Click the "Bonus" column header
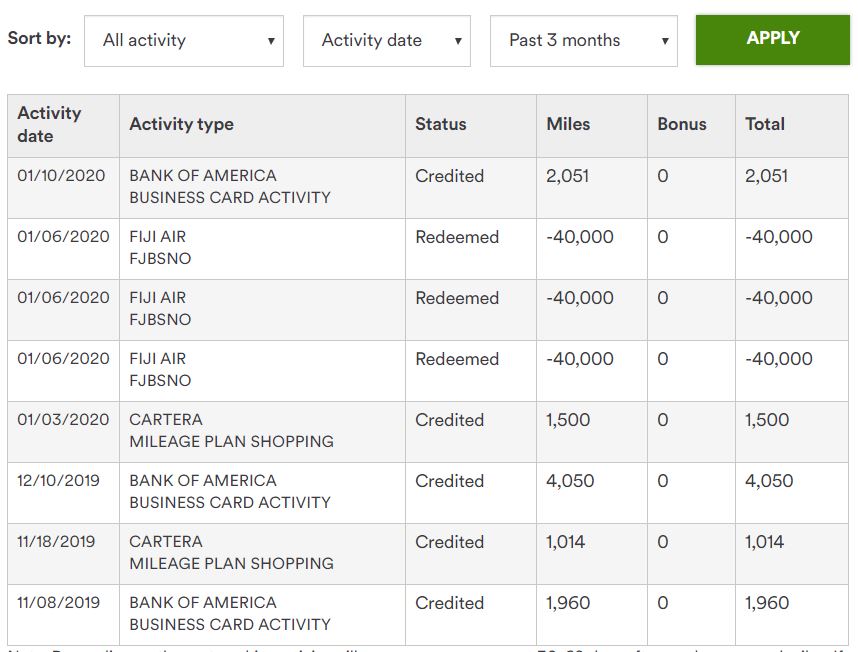This screenshot has height=652, width=858. [x=682, y=125]
